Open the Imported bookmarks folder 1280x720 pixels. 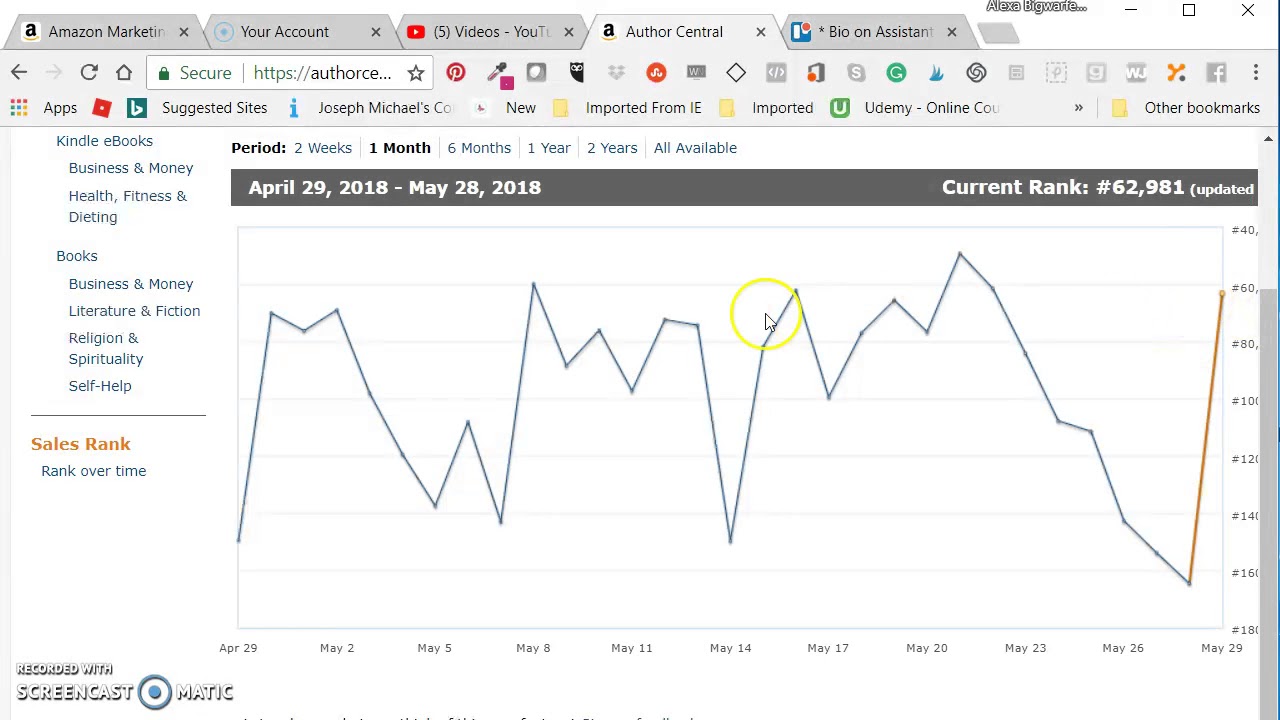point(766,107)
